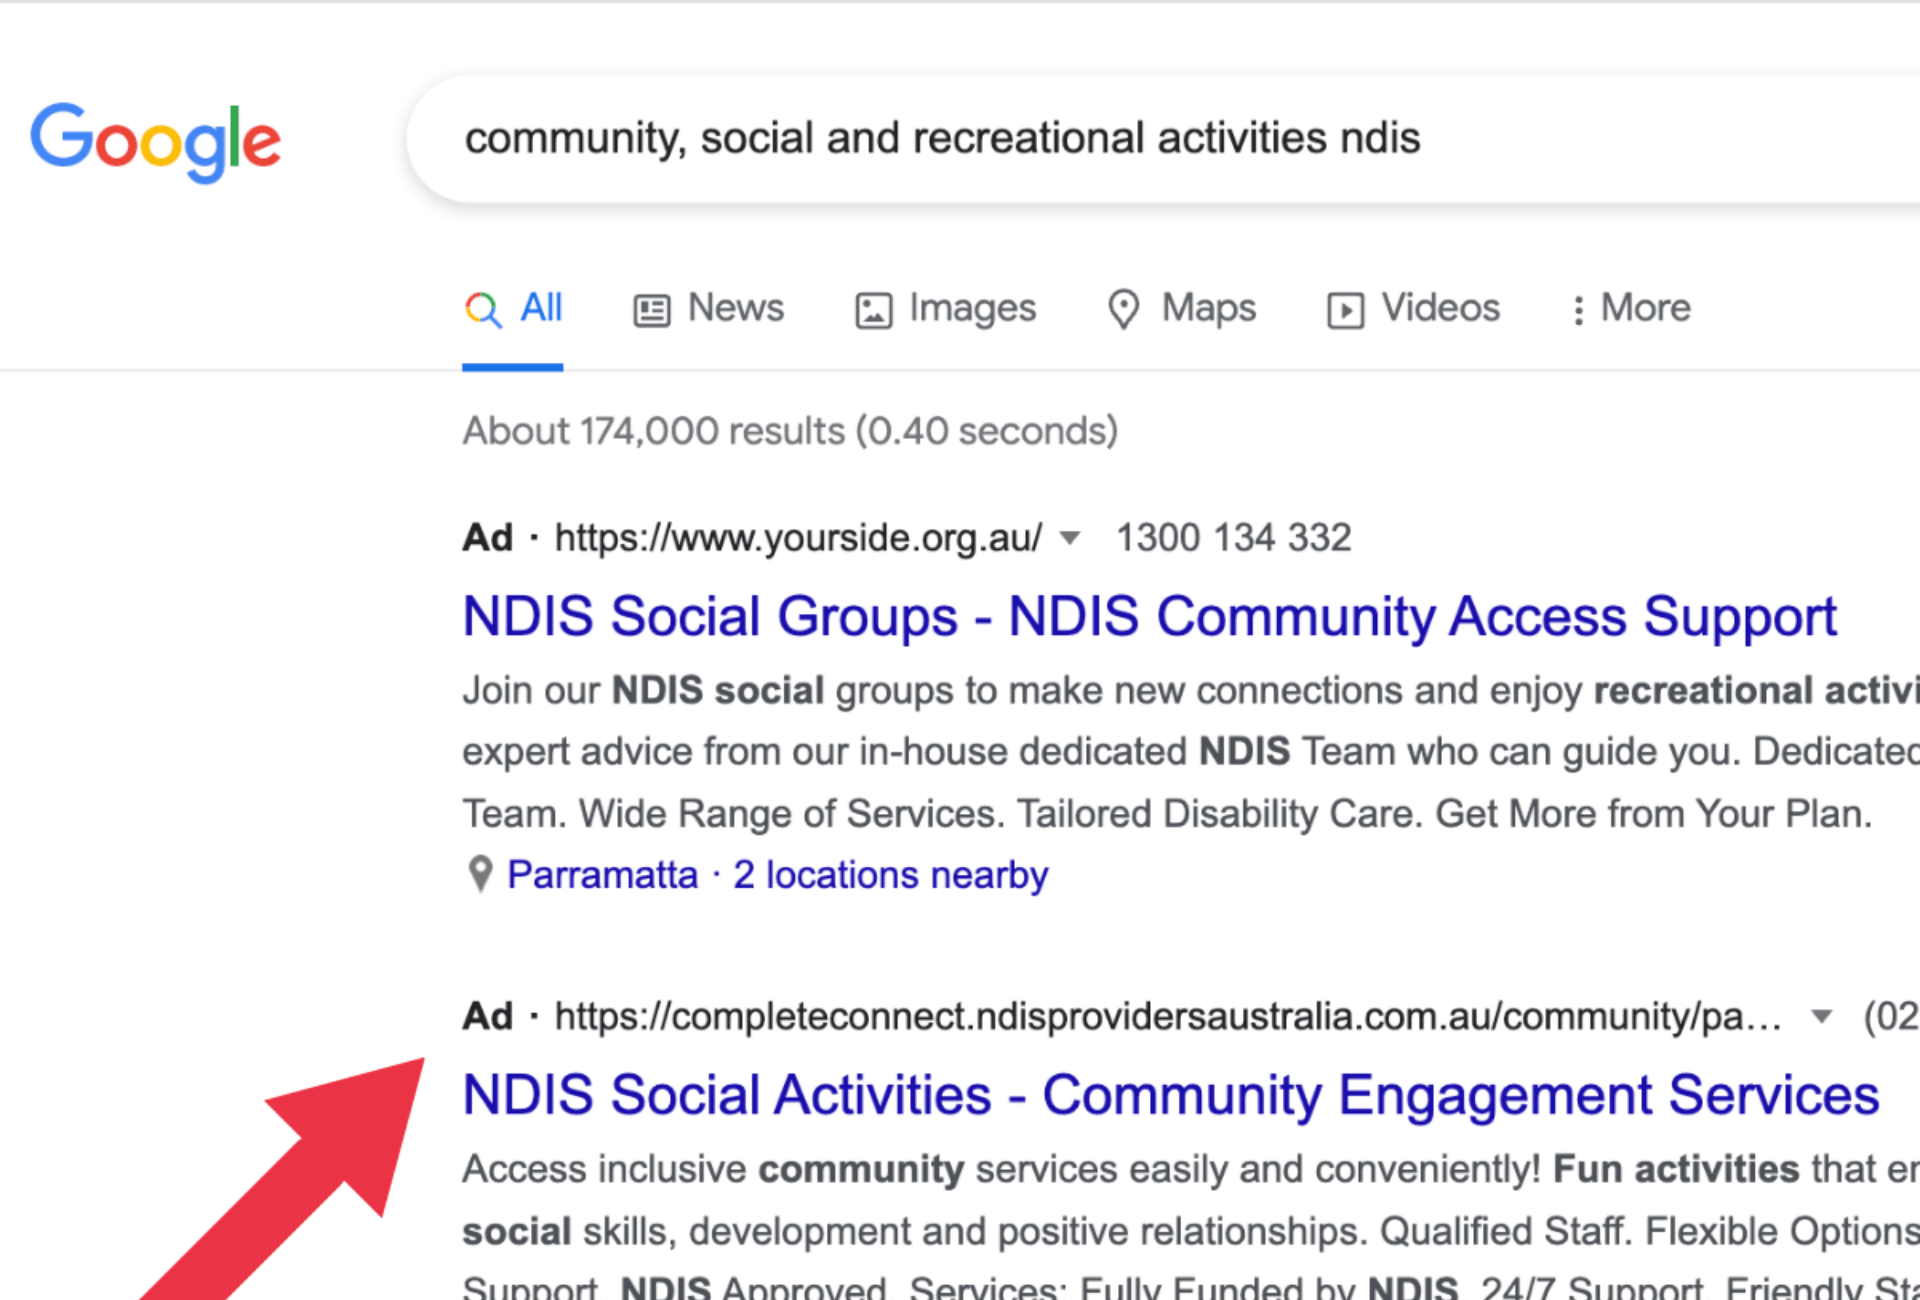This screenshot has width=1920, height=1300.
Task: Click inside the Google search box
Action: tap(1100, 138)
